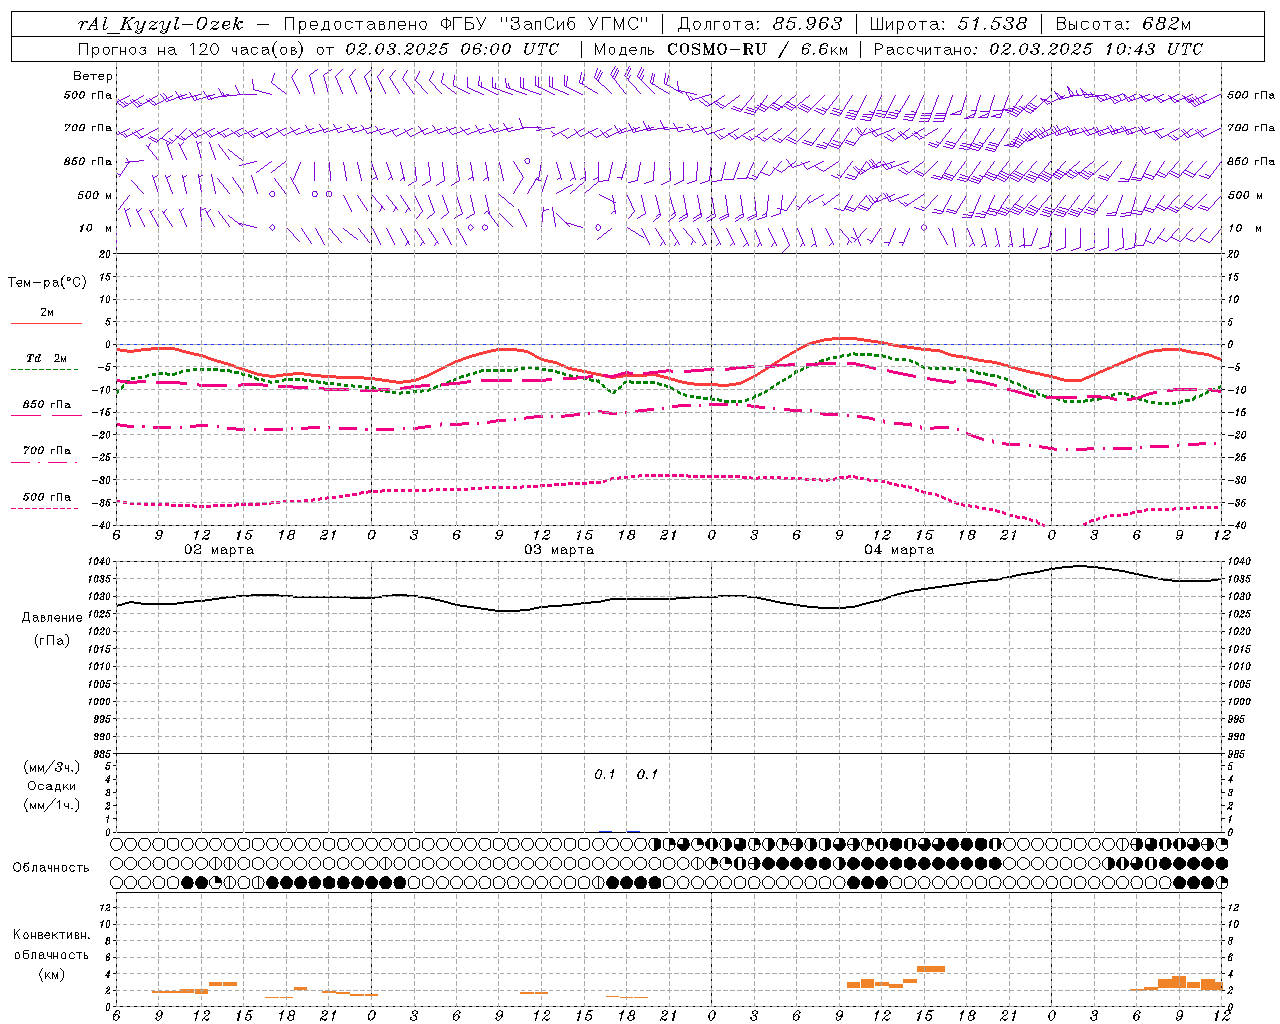1280x1024 pixels.
Task: Click the 500 м wind level label
Action: tap(95, 195)
